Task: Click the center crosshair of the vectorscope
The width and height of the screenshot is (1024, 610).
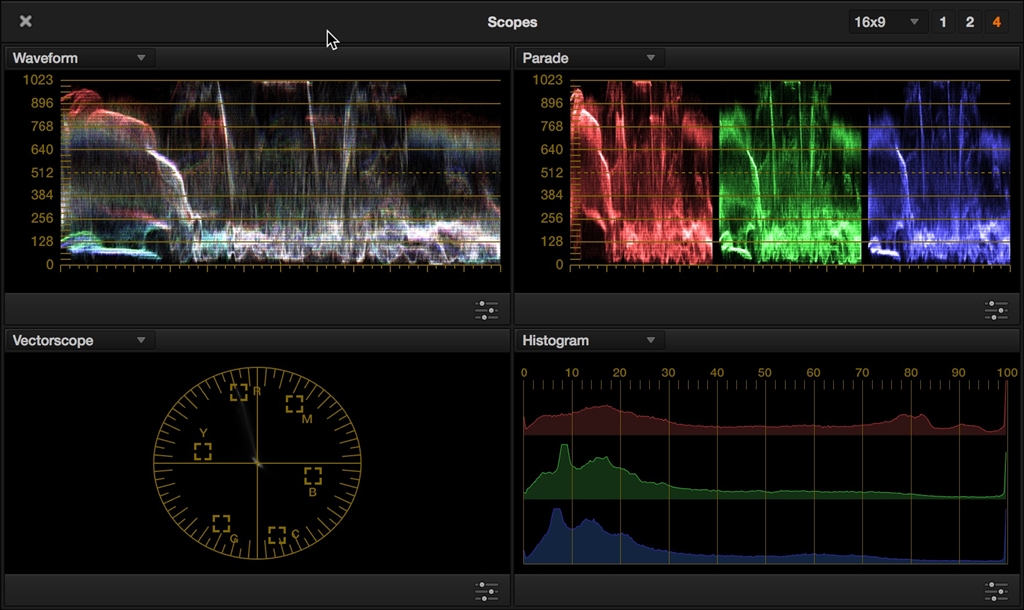Action: [258, 463]
